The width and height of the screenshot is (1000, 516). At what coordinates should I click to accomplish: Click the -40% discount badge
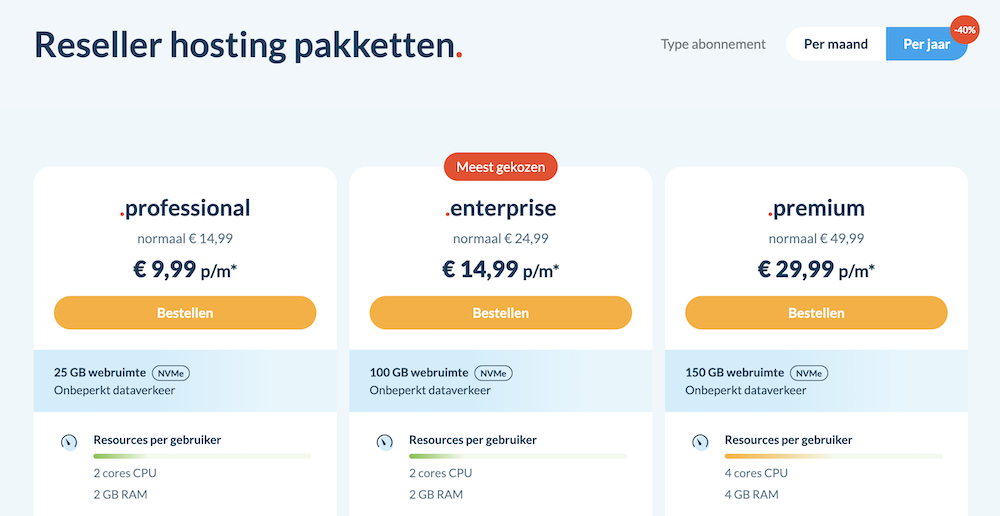coord(965,31)
